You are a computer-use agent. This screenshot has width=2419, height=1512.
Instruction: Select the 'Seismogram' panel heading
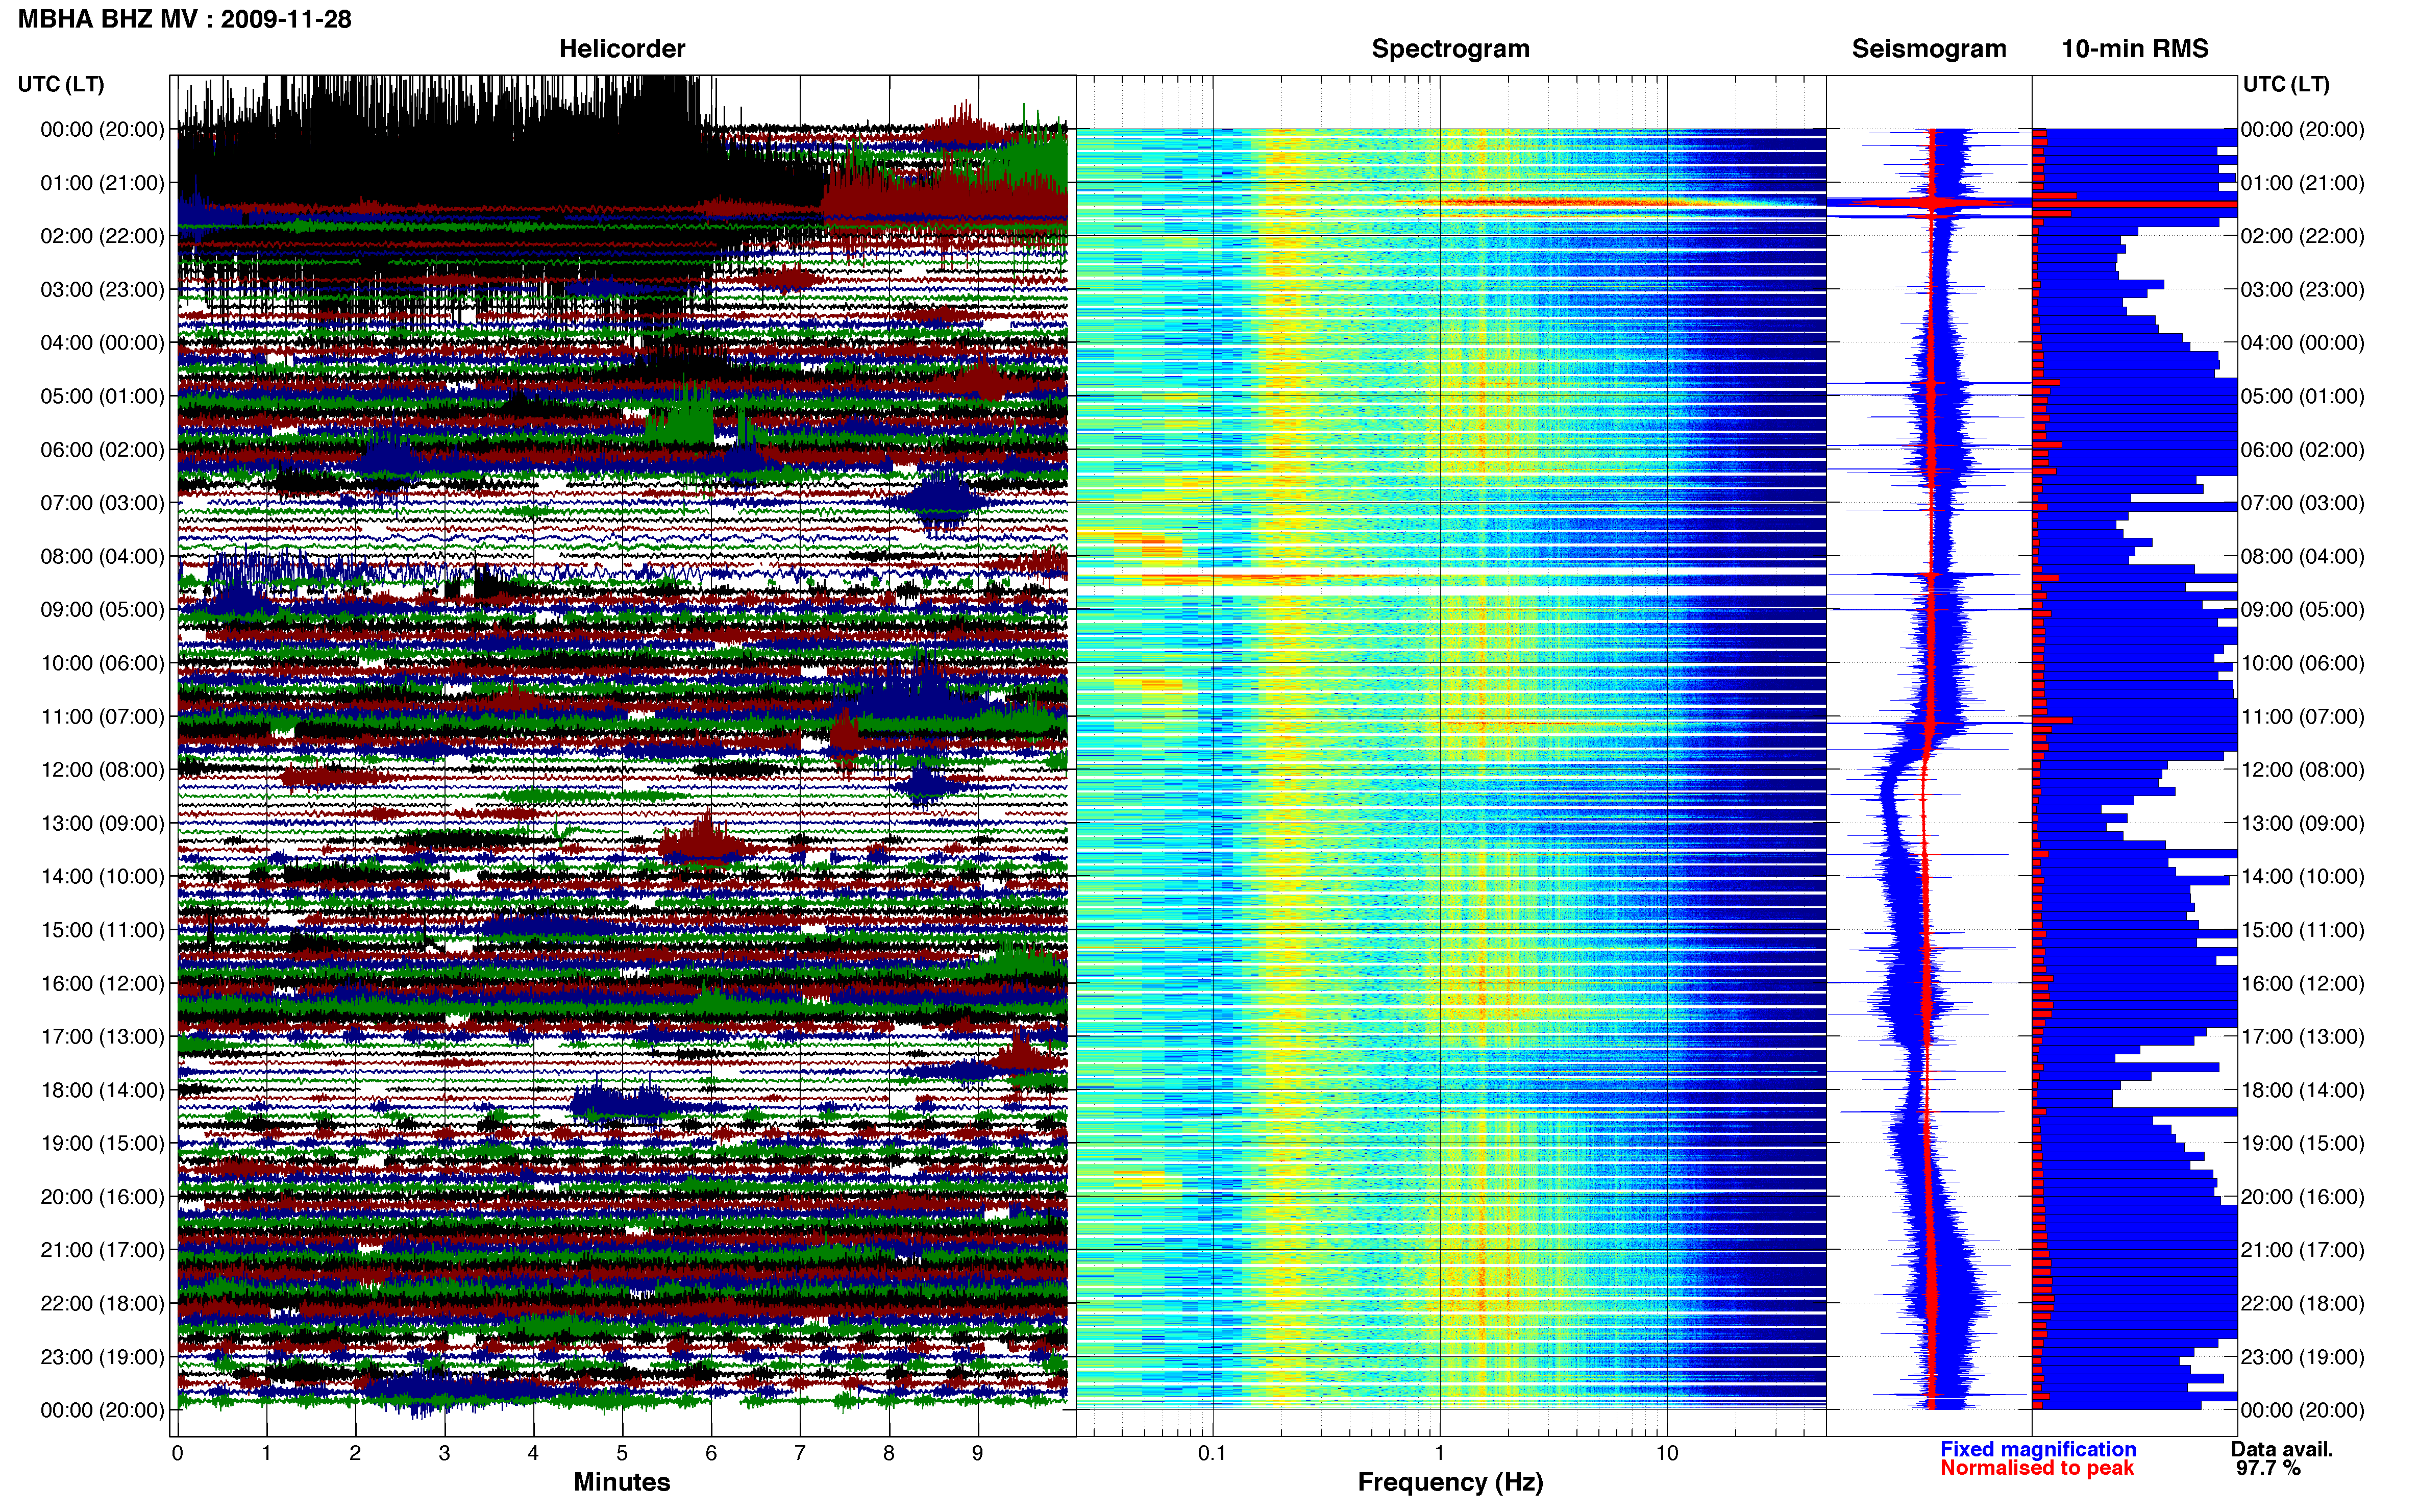1929,49
